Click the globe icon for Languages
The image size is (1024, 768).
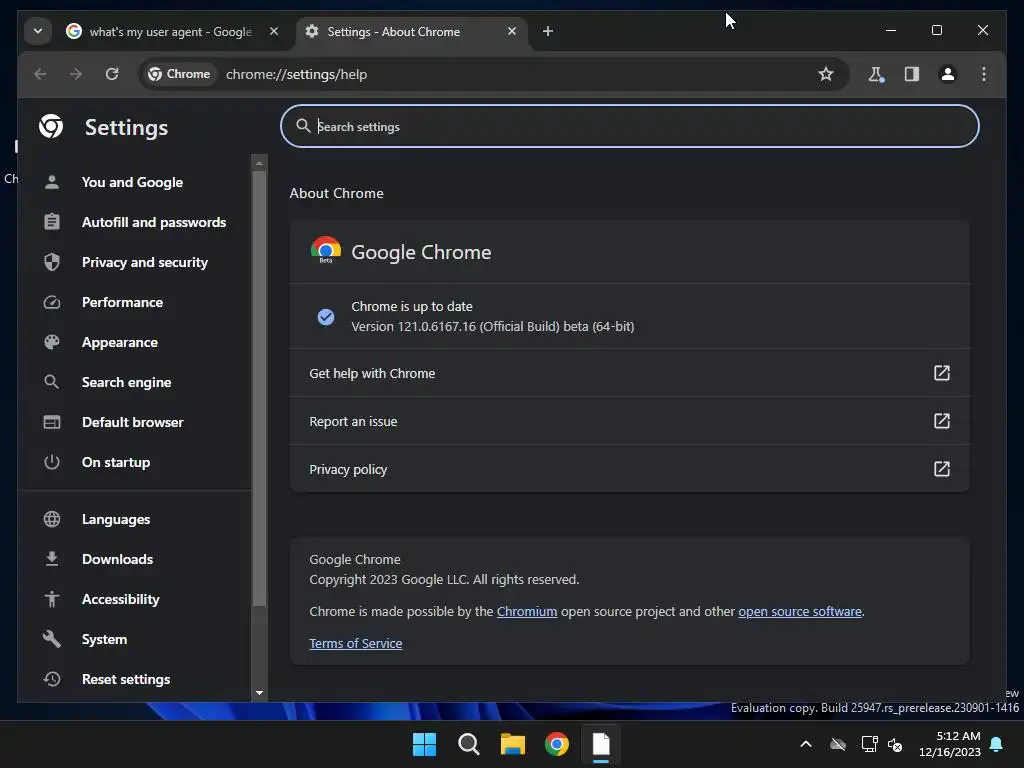tap(52, 519)
